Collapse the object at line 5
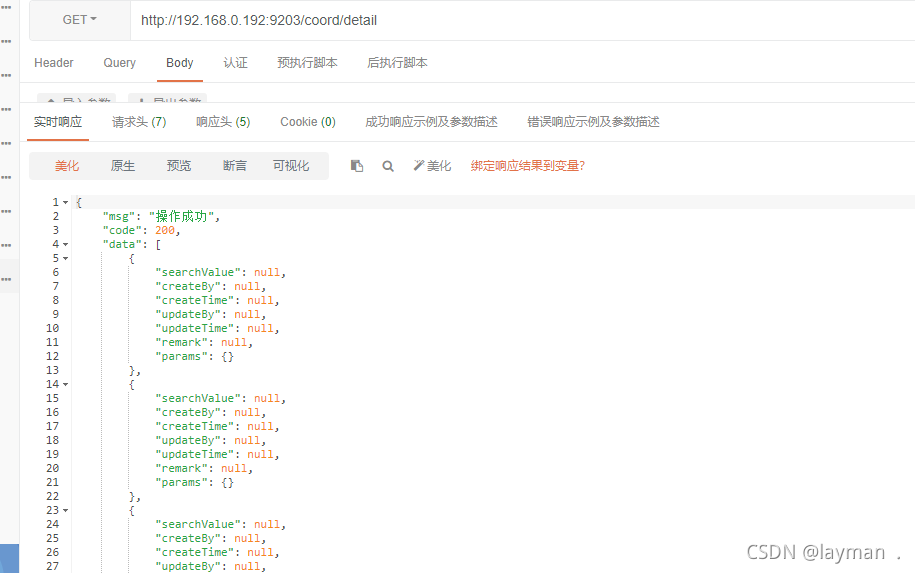This screenshot has height=573, width=915. [x=65, y=258]
